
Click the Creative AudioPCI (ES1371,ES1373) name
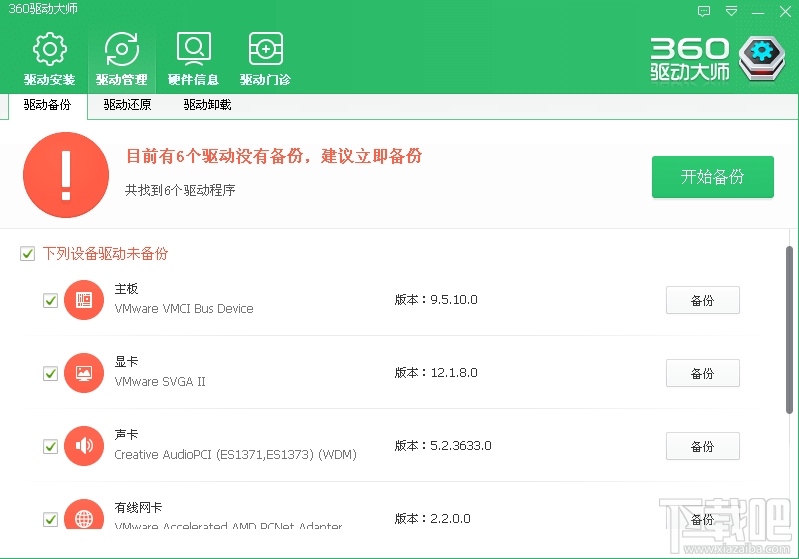235,455
